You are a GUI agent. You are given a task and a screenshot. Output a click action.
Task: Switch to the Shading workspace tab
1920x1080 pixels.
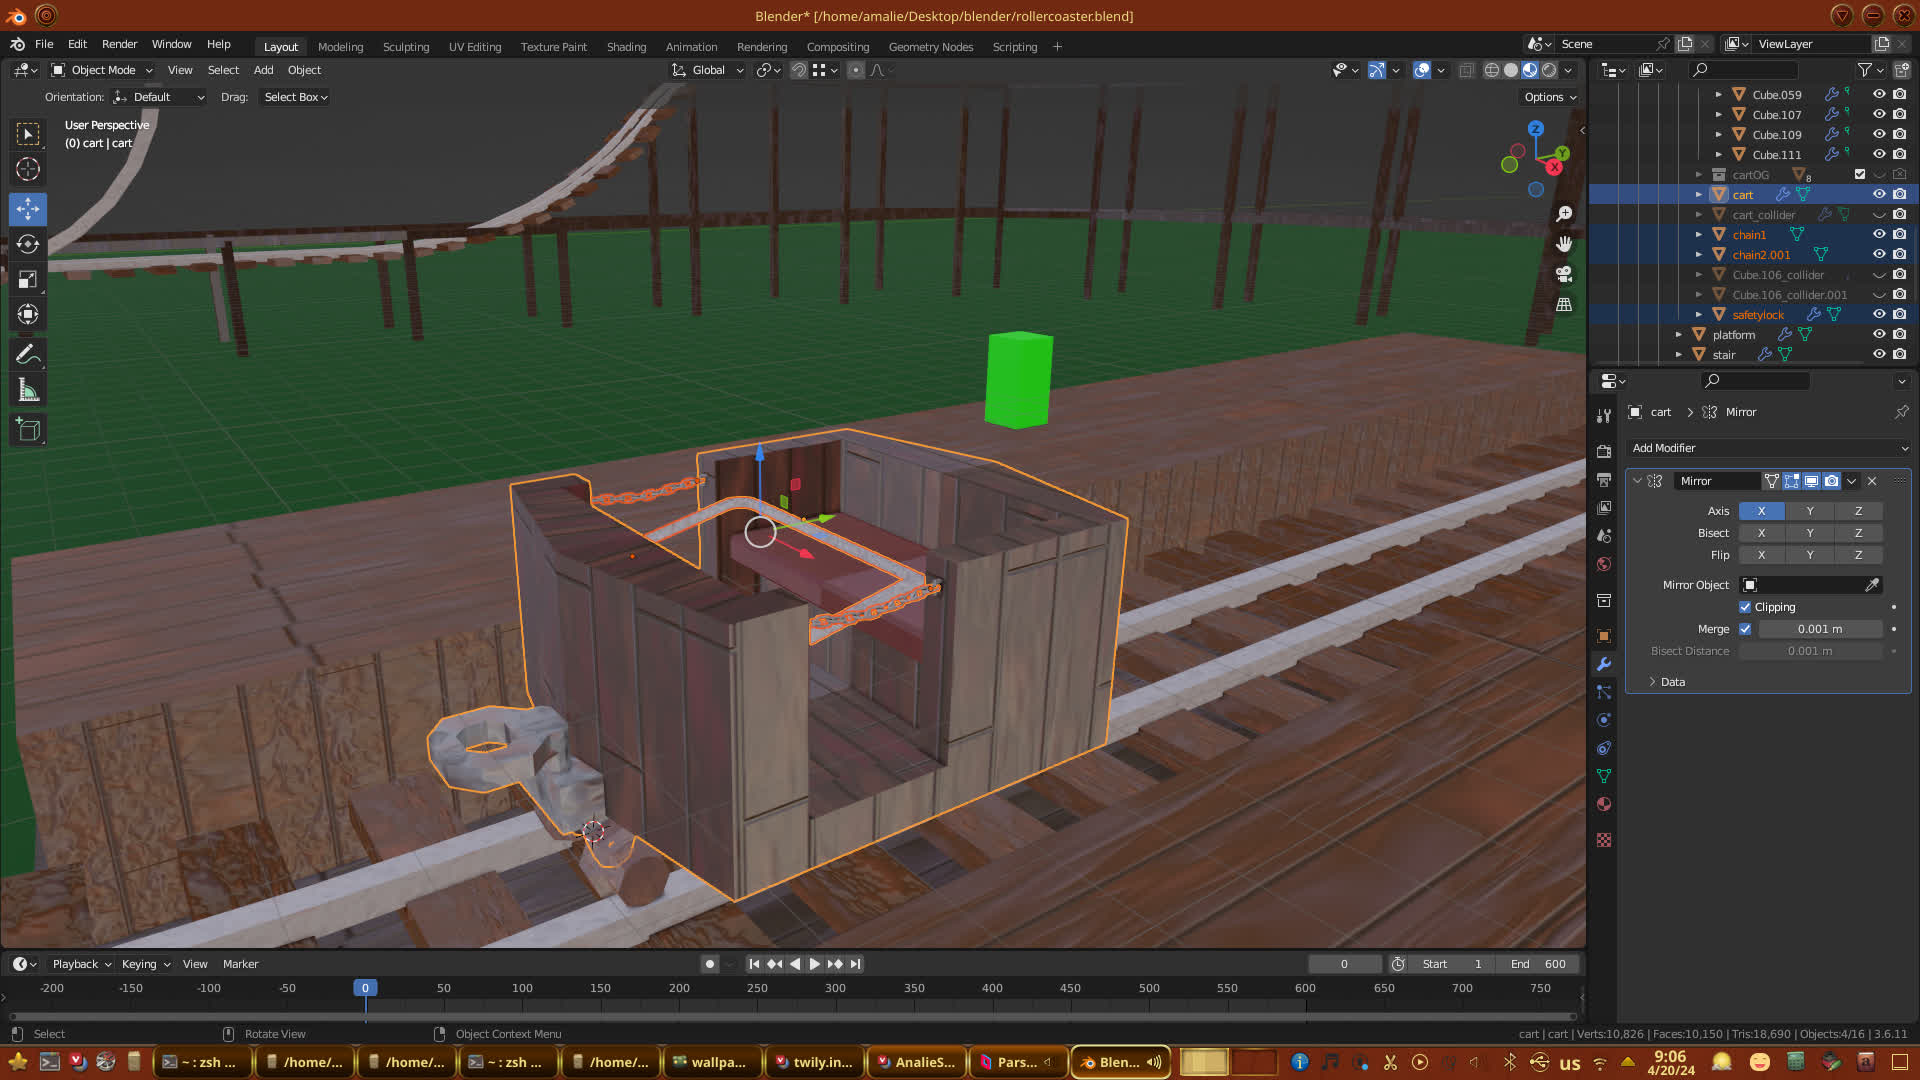[626, 47]
